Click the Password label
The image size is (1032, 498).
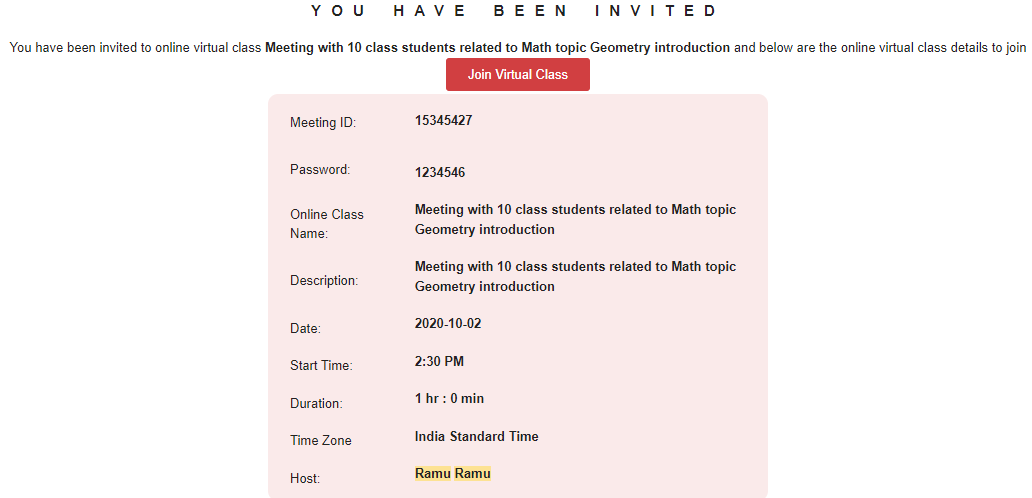click(x=321, y=169)
